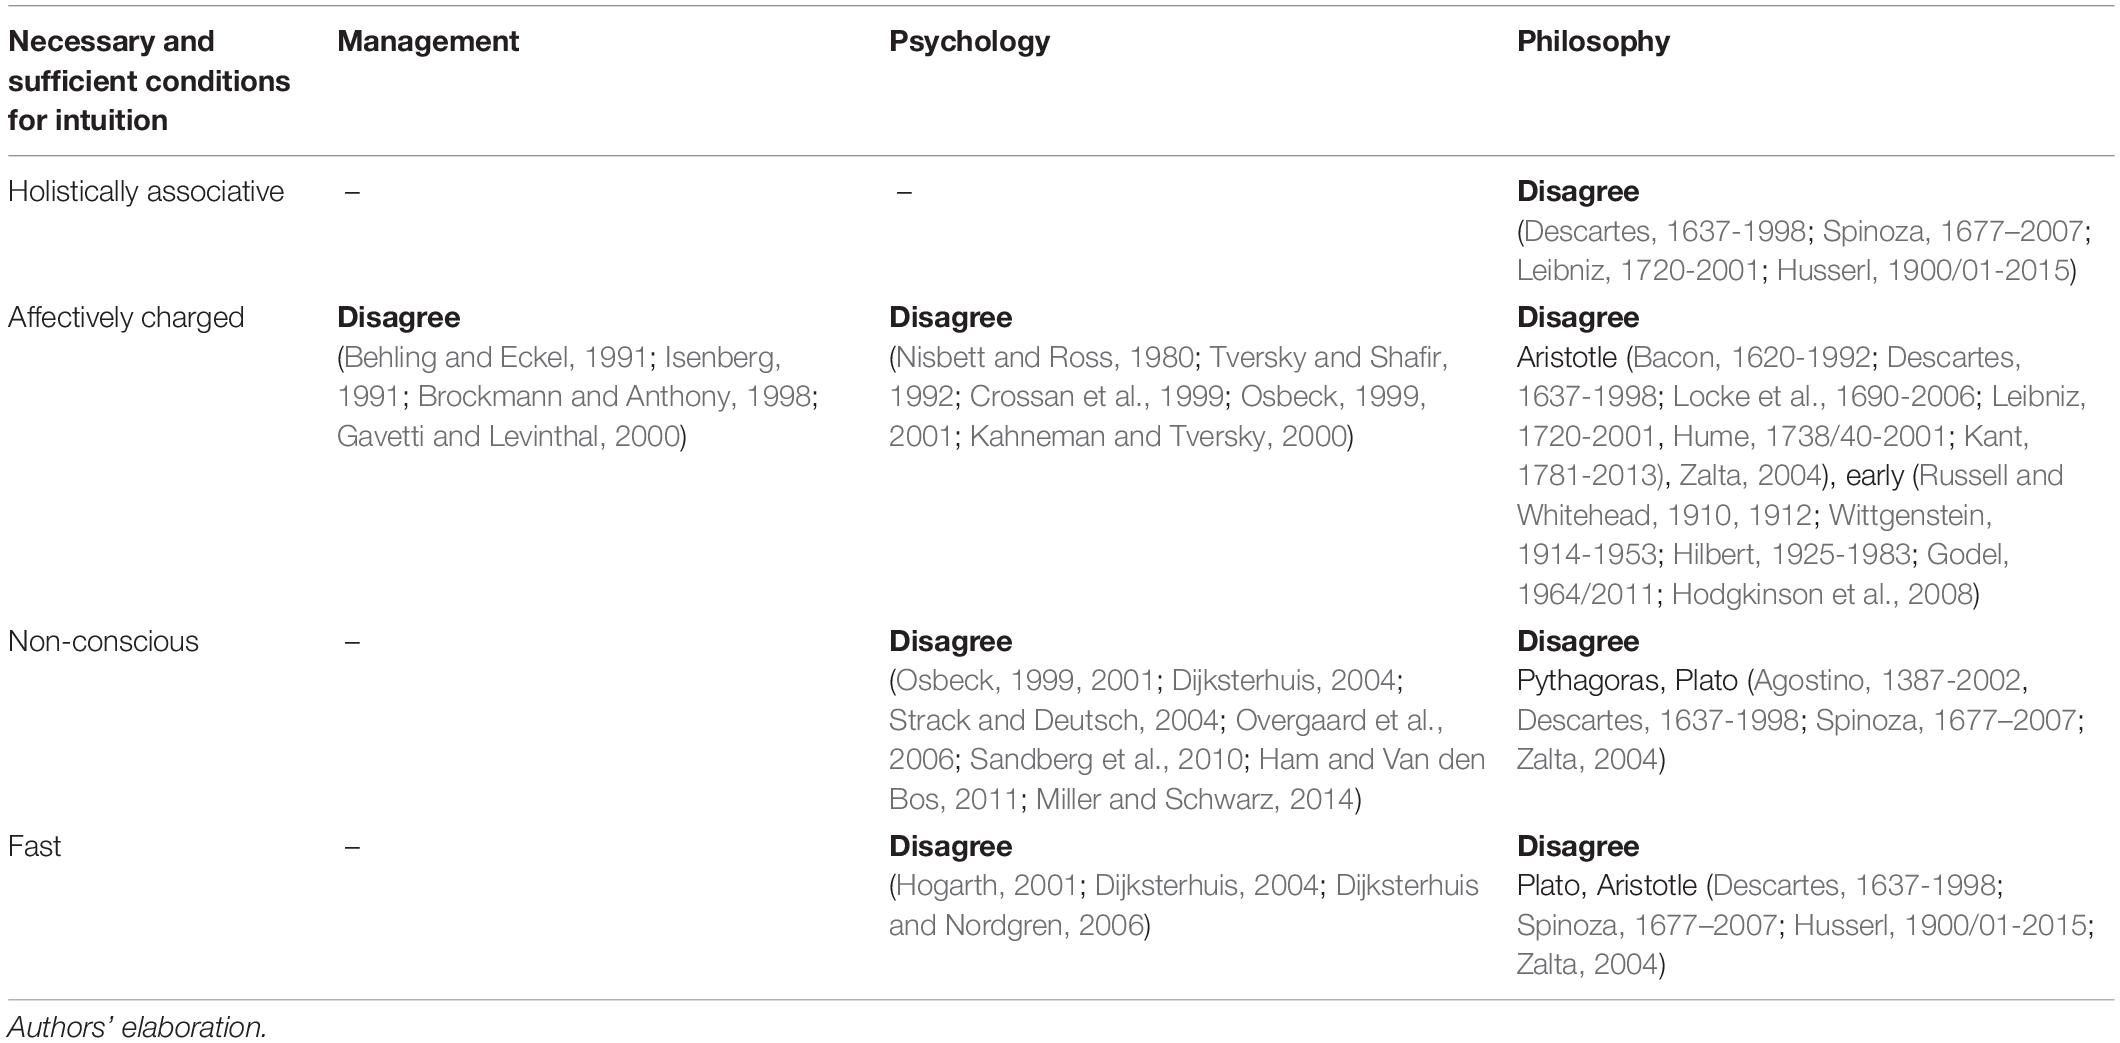
Task: Open the Brockmann and Anthony, 1998 citation
Action: pyautogui.click(x=613, y=396)
